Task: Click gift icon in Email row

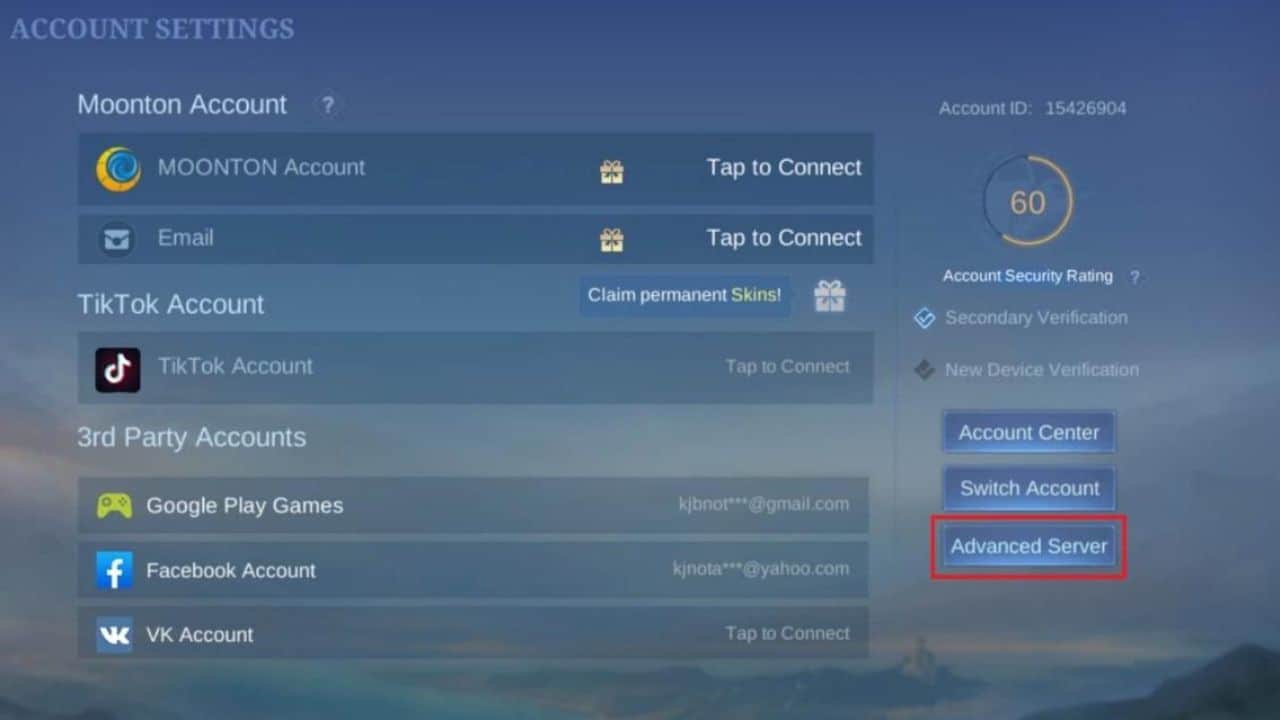Action: [612, 240]
